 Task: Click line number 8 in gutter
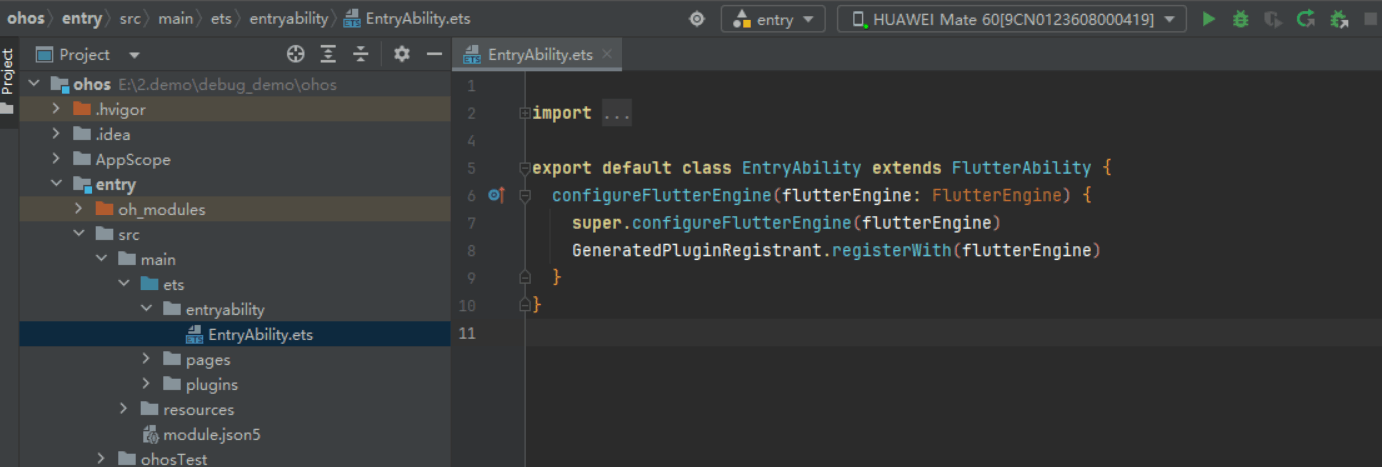click(472, 250)
